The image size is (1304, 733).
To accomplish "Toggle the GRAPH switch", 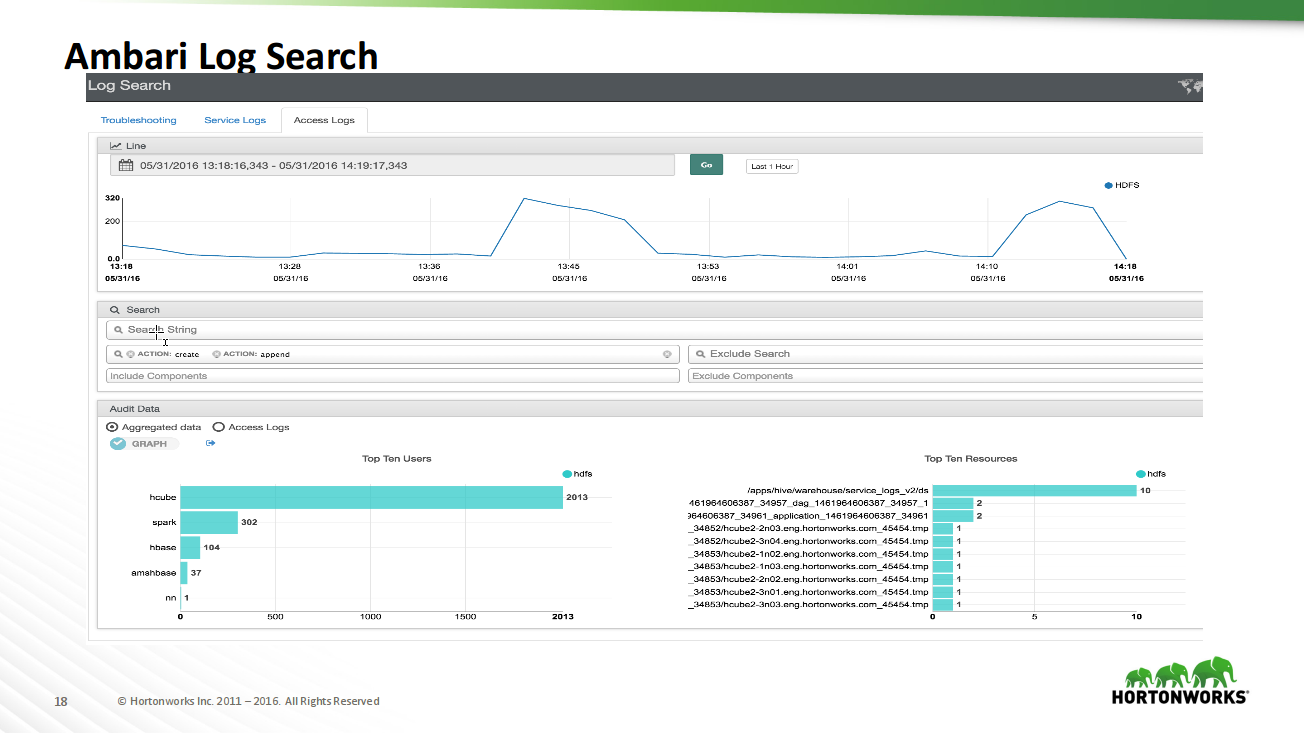I will coord(144,443).
